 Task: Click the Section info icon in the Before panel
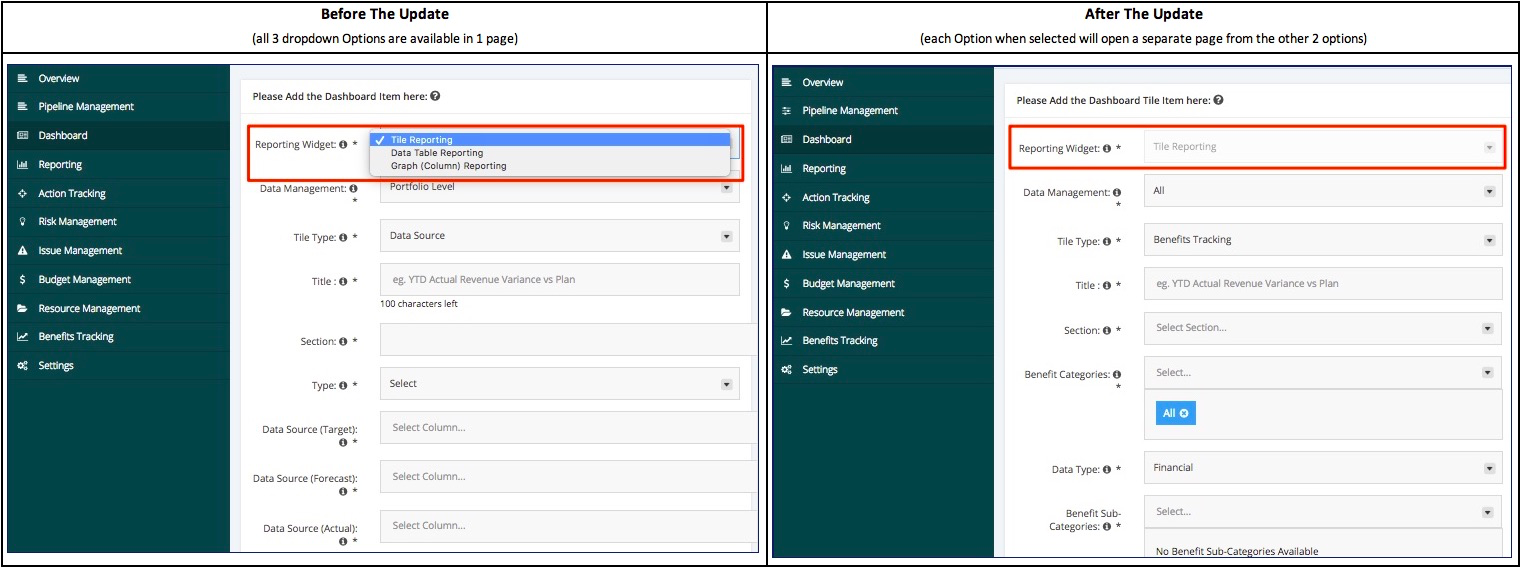pyautogui.click(x=343, y=341)
